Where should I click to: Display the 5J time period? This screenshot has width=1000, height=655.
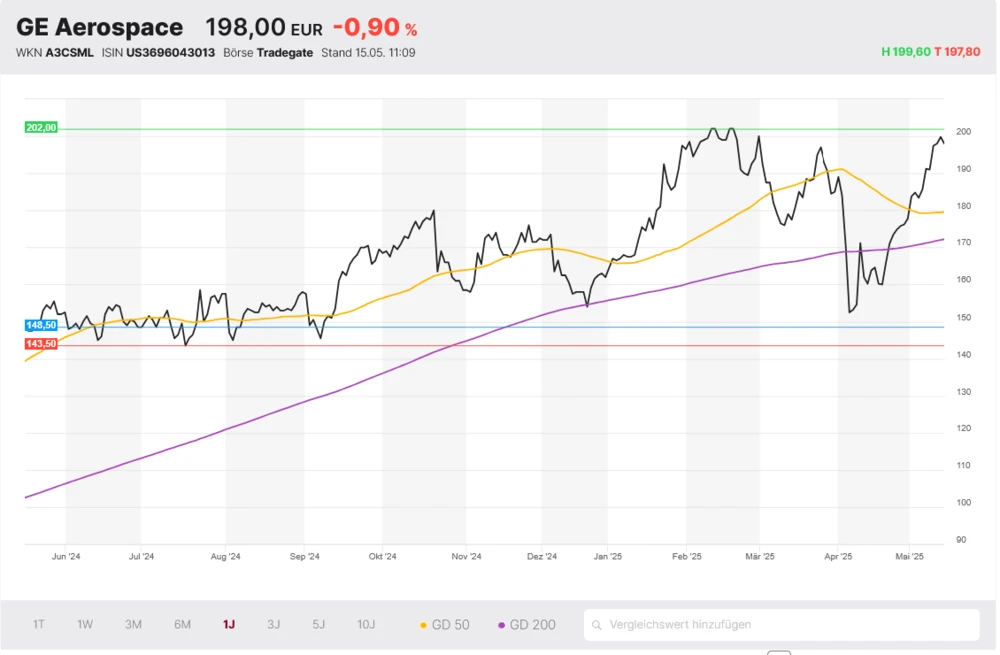tap(318, 625)
